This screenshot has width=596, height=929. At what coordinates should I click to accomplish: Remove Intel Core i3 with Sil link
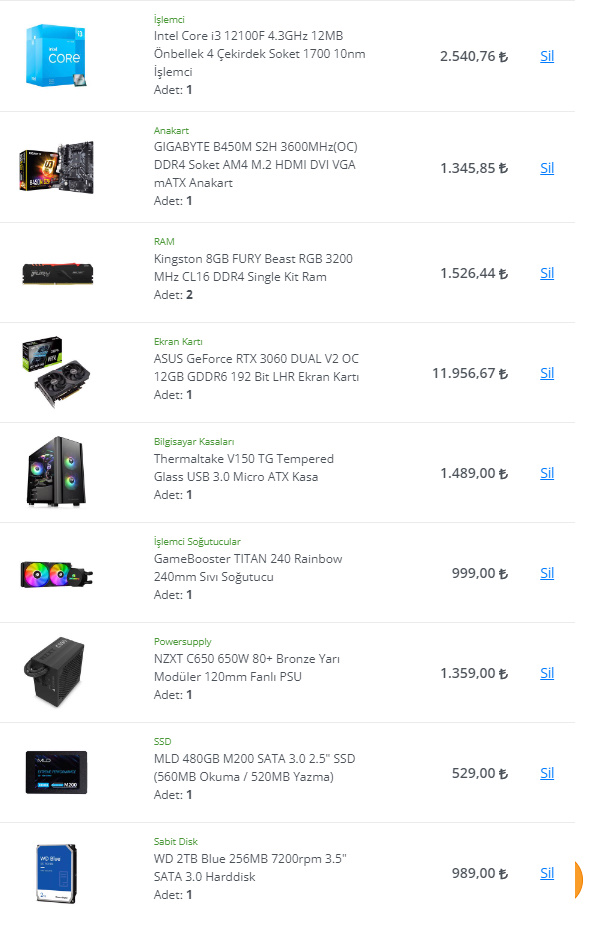click(547, 56)
